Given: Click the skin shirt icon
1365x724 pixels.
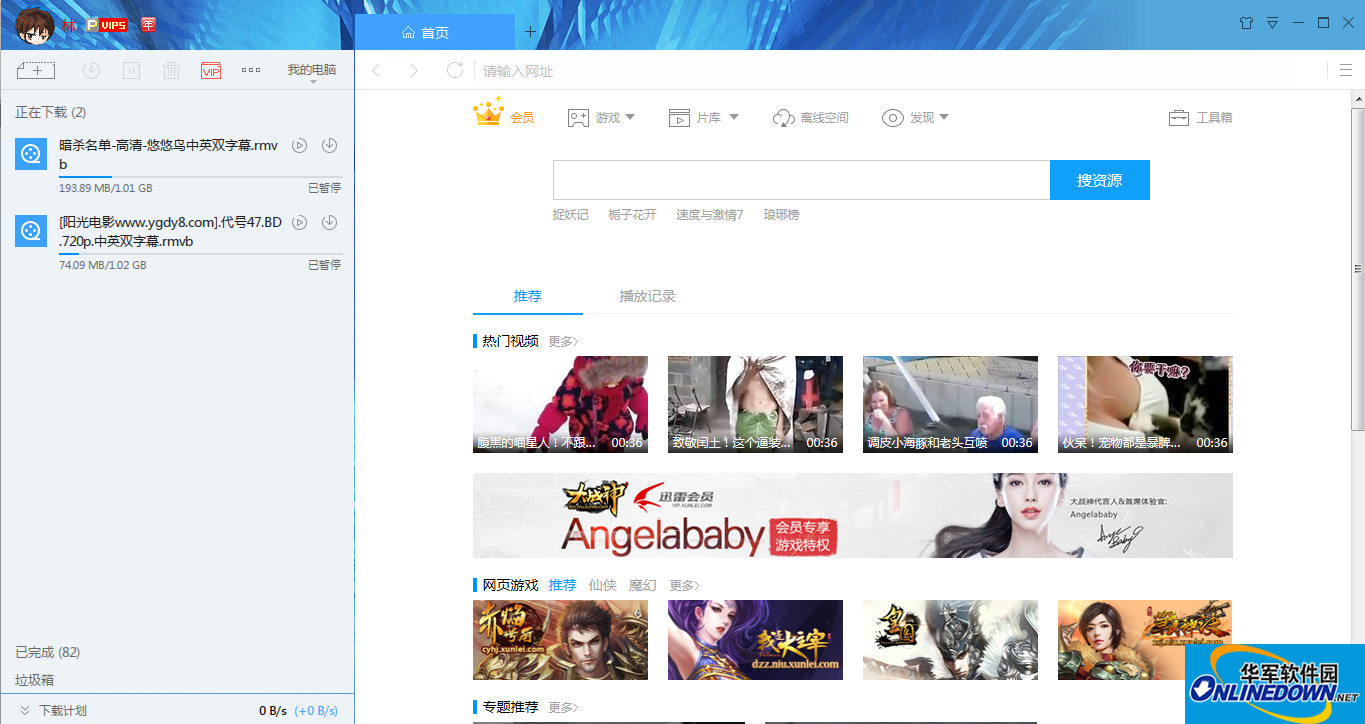Looking at the screenshot, I should pos(1246,23).
